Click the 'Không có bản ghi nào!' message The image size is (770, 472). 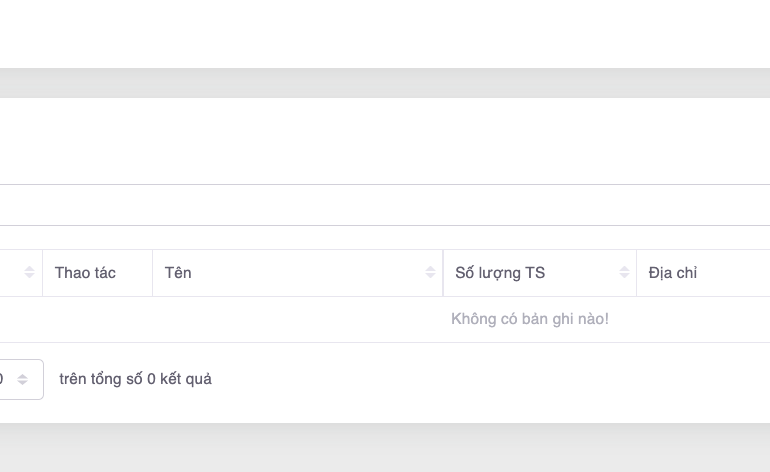[x=529, y=319]
